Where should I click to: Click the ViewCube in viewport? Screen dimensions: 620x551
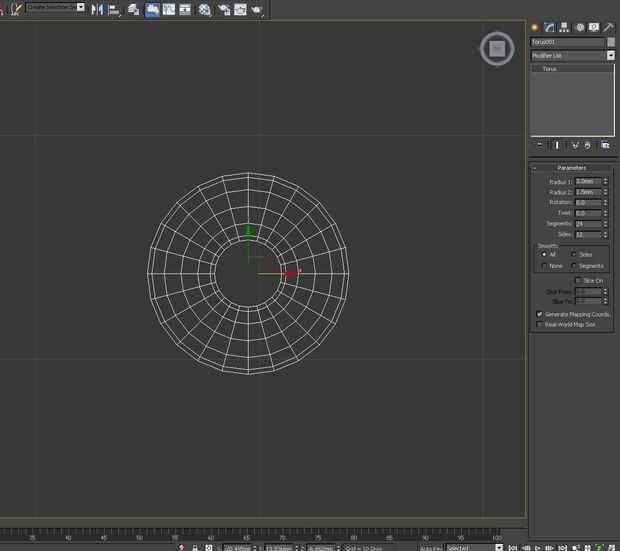[497, 48]
